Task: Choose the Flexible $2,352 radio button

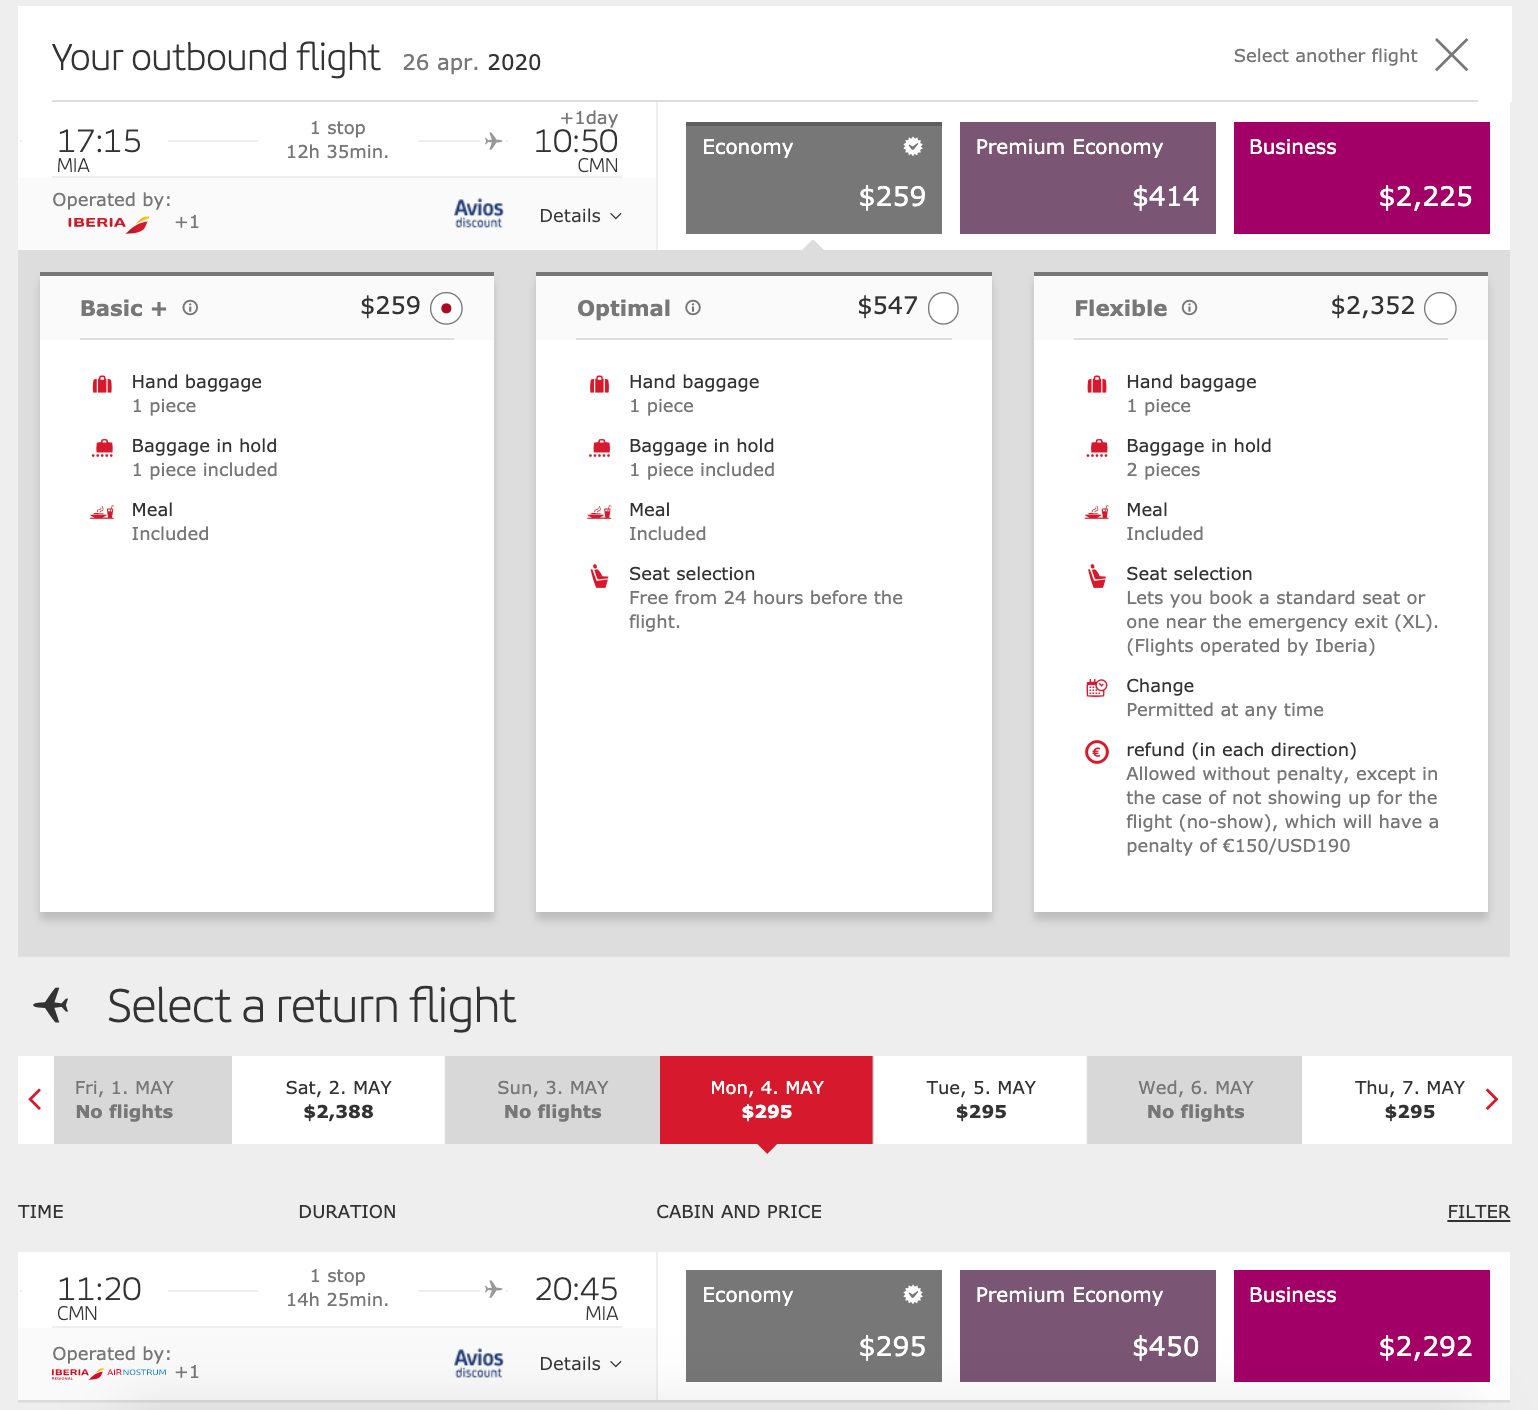Action: point(1440,308)
